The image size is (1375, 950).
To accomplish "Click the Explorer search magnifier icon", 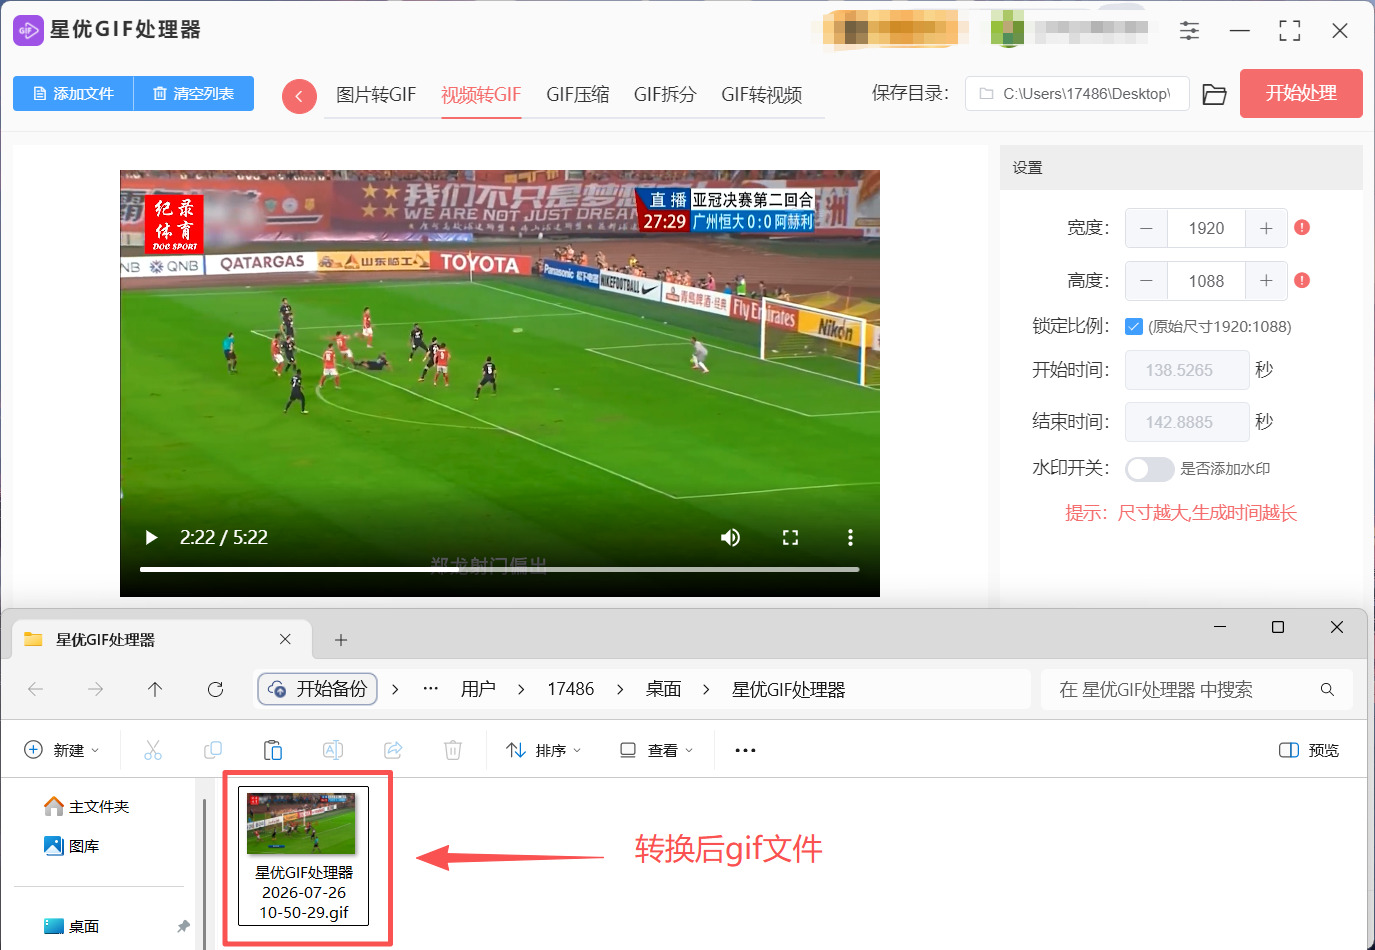I will coord(1327,689).
